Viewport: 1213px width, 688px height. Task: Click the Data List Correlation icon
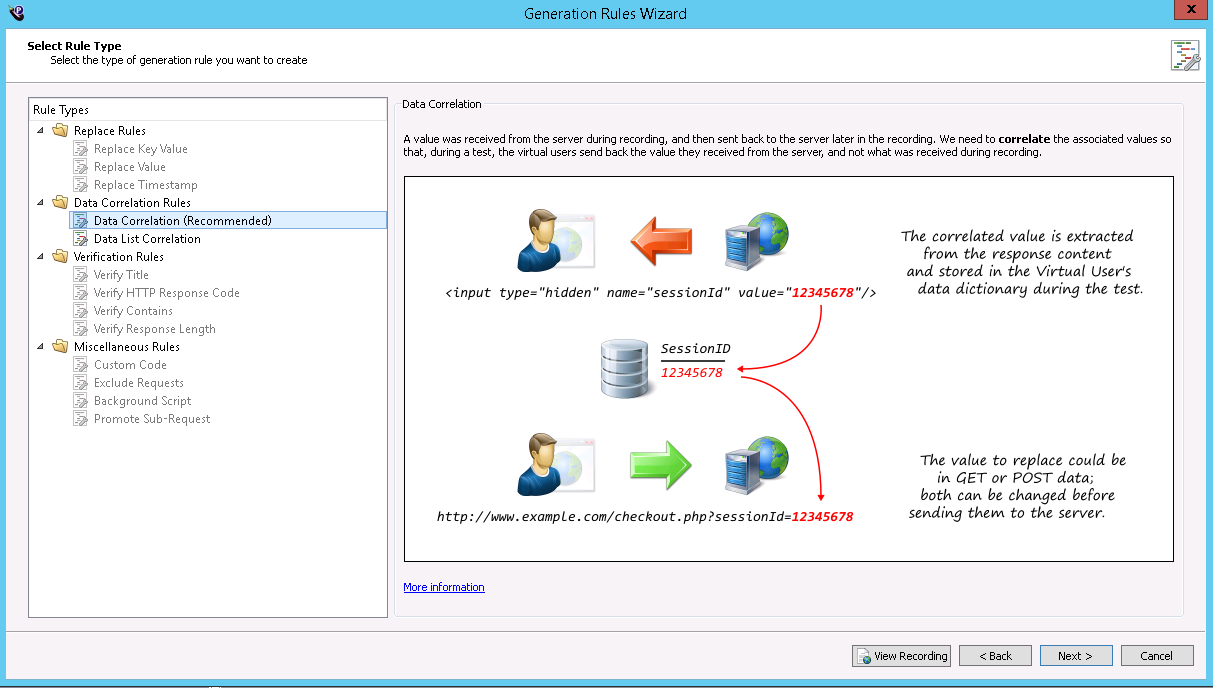tap(80, 239)
